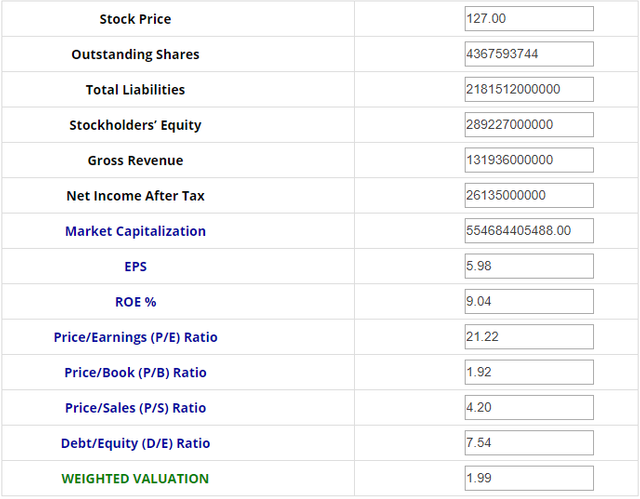
Task: Select the Price/Sales ratio field
Action: [528, 407]
